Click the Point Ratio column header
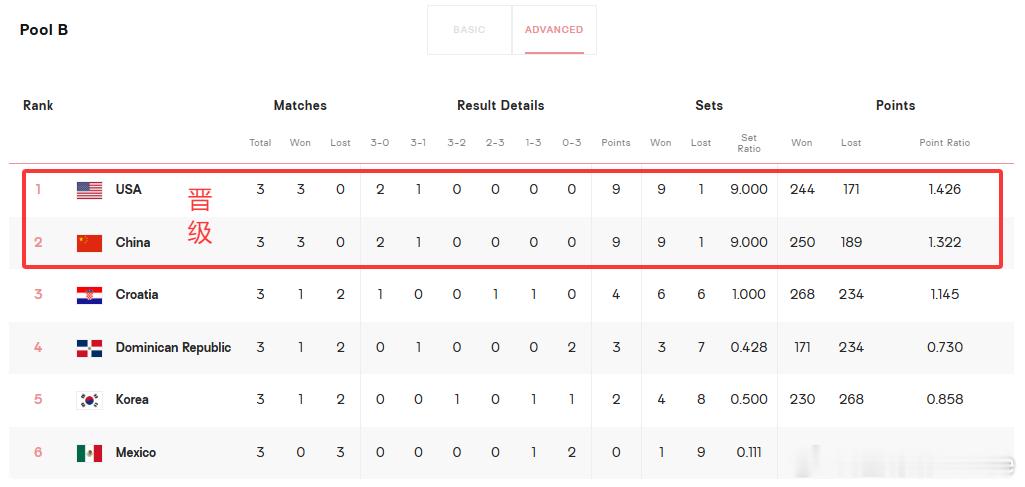 pos(945,143)
